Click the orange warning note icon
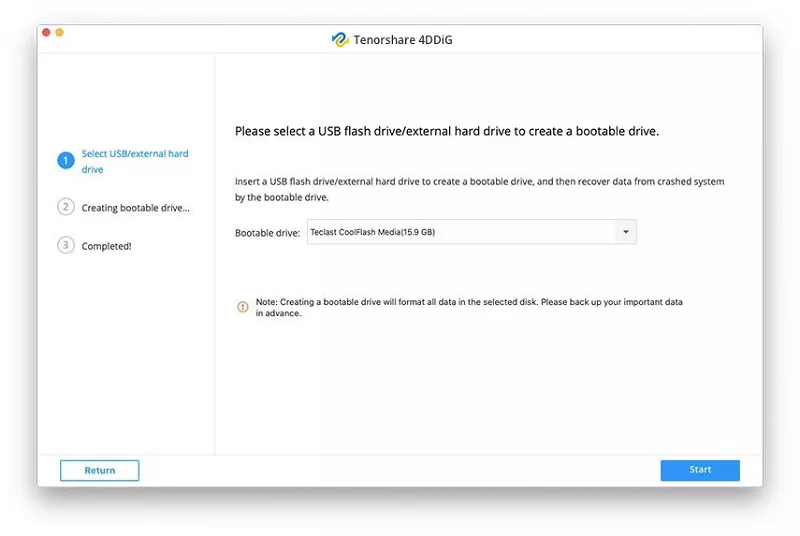 coord(243,307)
